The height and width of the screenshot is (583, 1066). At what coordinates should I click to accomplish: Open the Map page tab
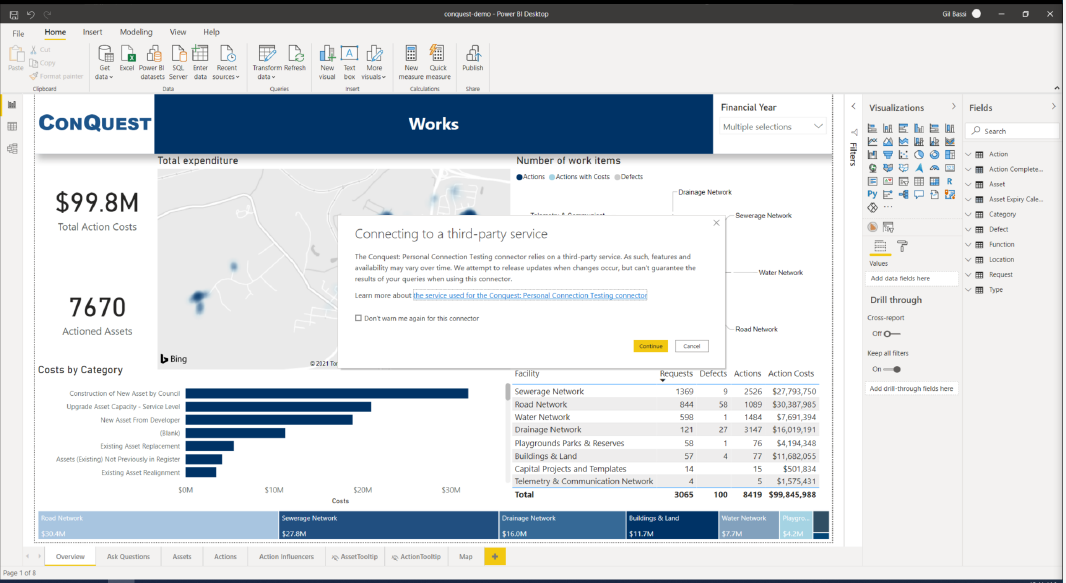pos(466,556)
